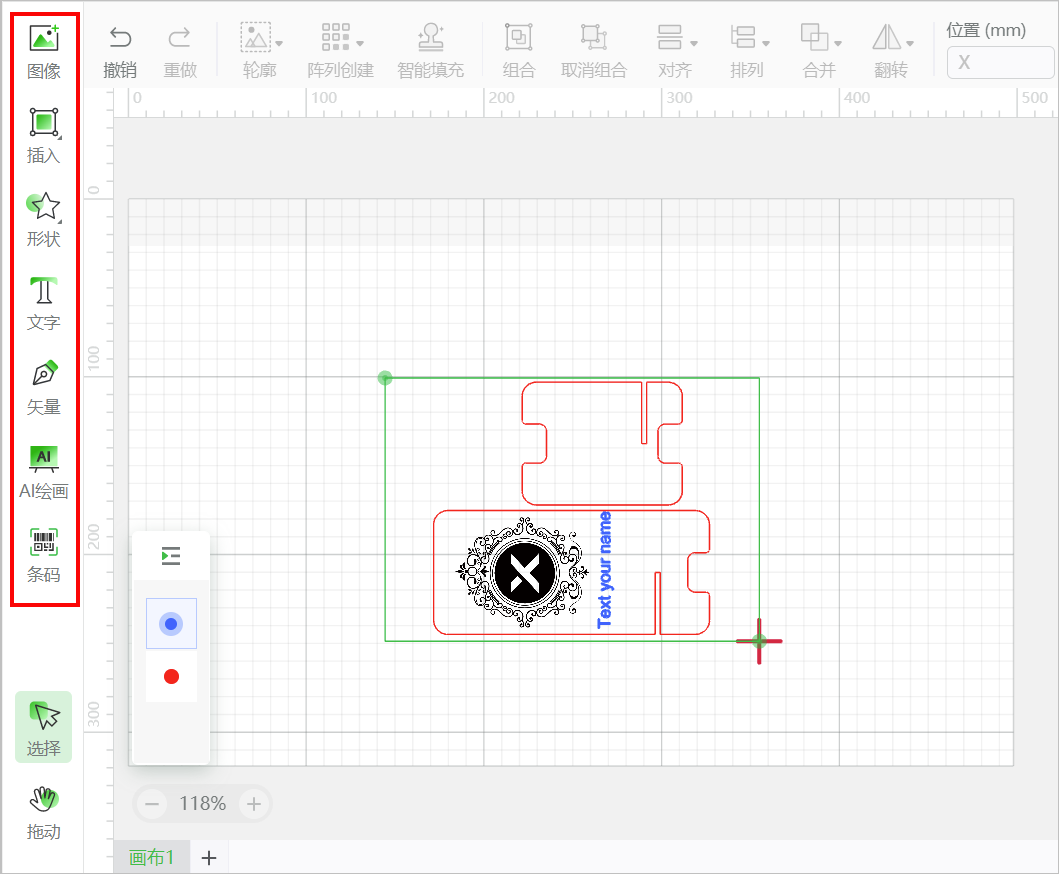
Task: Zoom in with the plus button
Action: pos(254,803)
